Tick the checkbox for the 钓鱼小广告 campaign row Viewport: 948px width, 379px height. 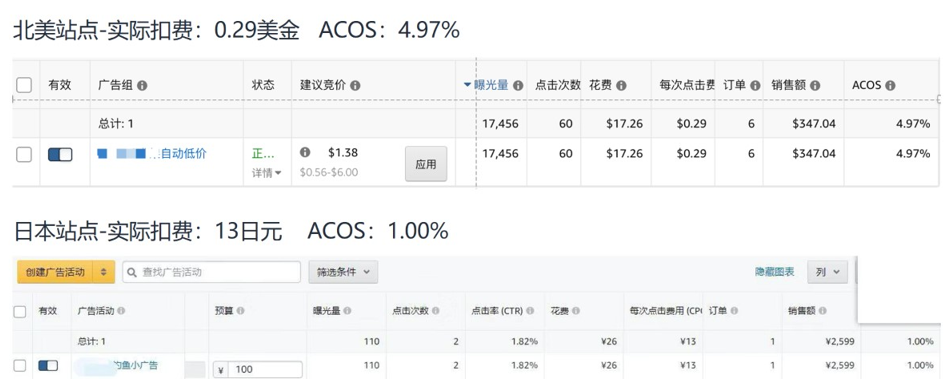coord(20,365)
